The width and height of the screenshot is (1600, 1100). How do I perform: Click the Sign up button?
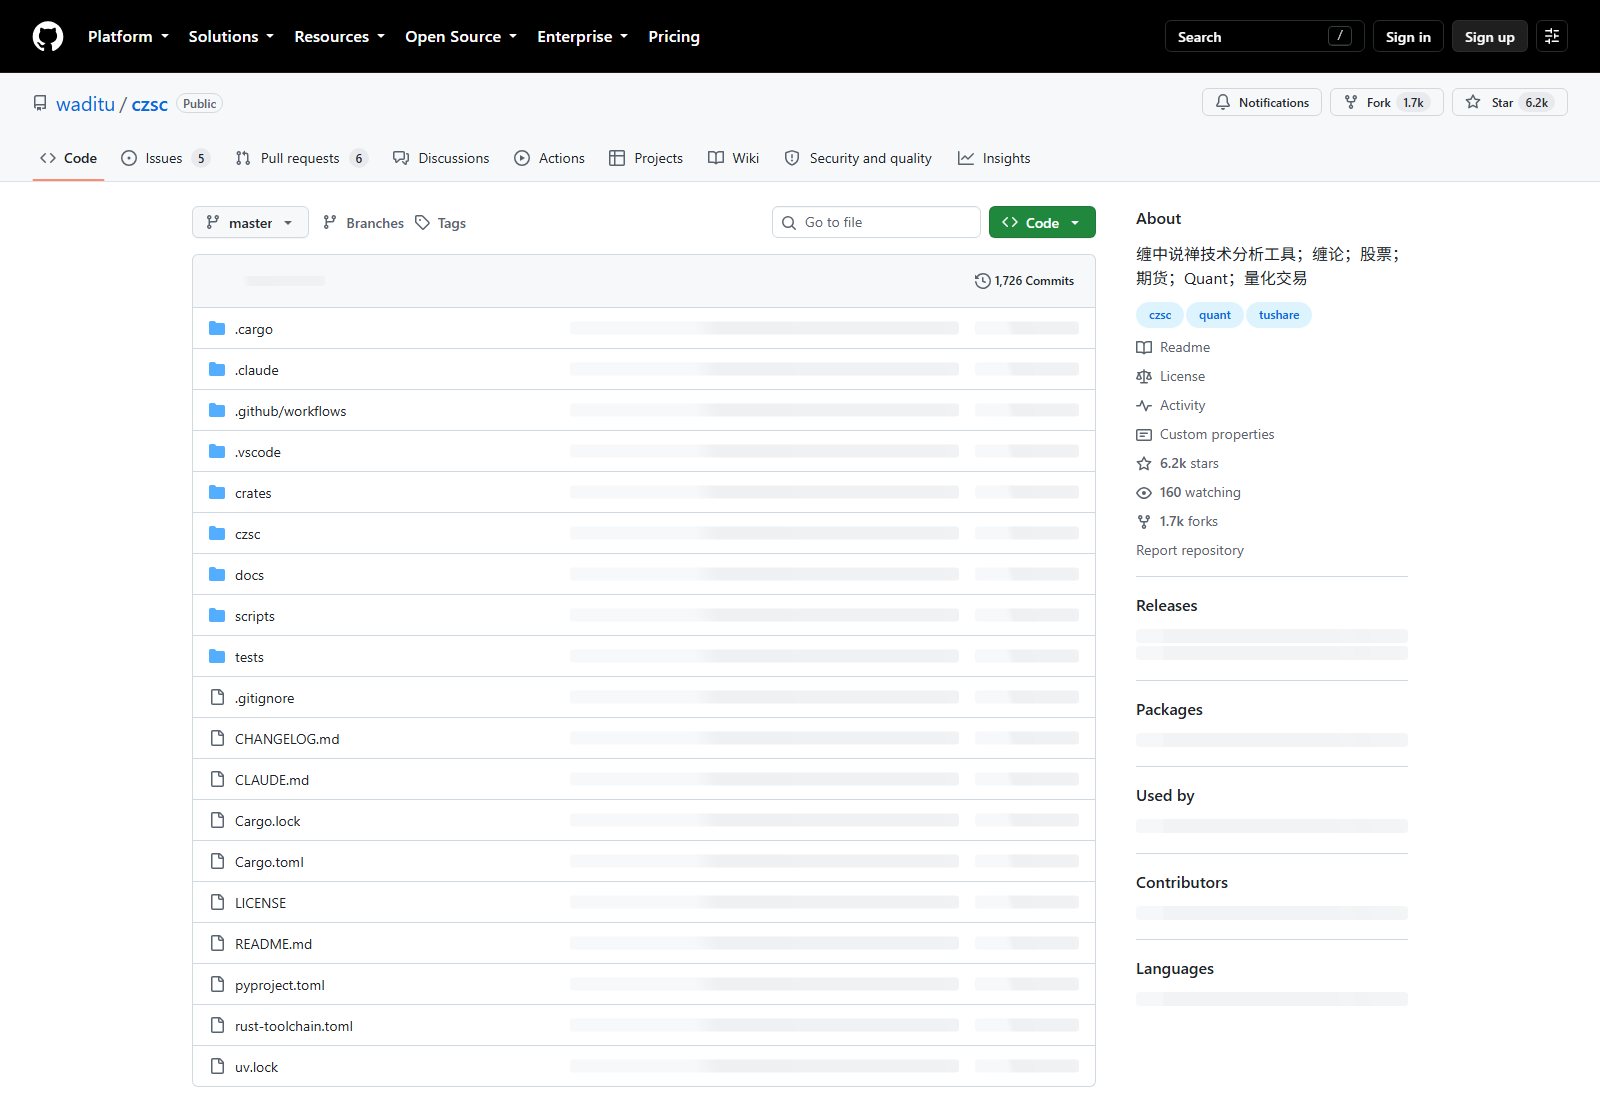point(1490,37)
